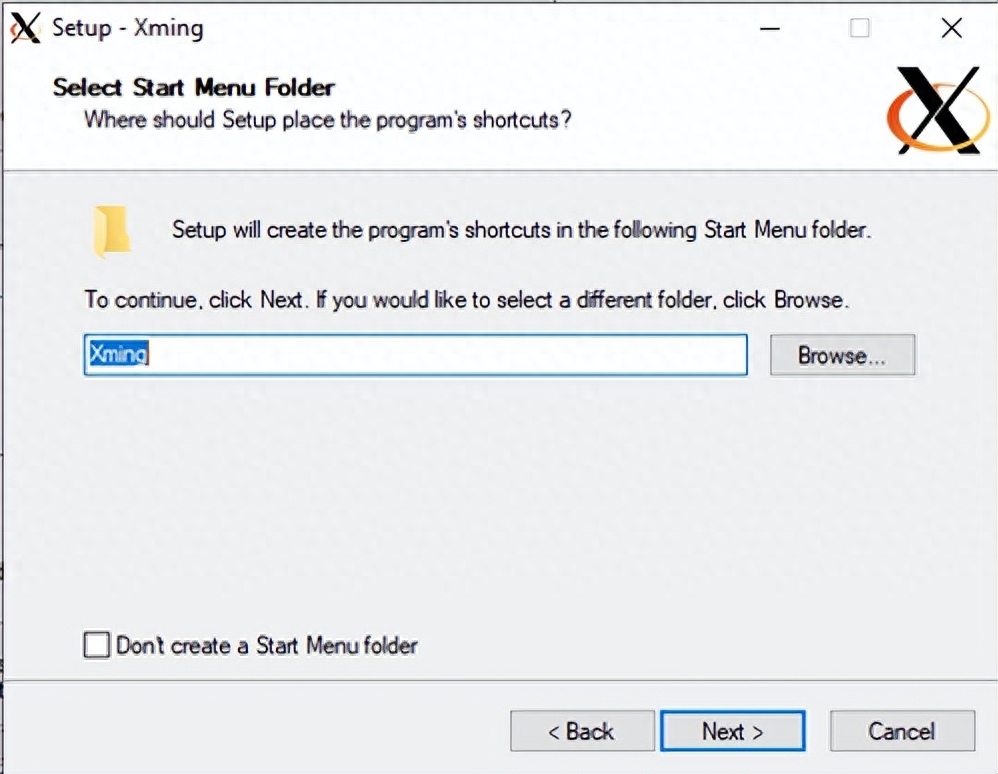This screenshot has width=998, height=774.
Task: Place cursor in empty part of folder name field
Action: [446, 355]
